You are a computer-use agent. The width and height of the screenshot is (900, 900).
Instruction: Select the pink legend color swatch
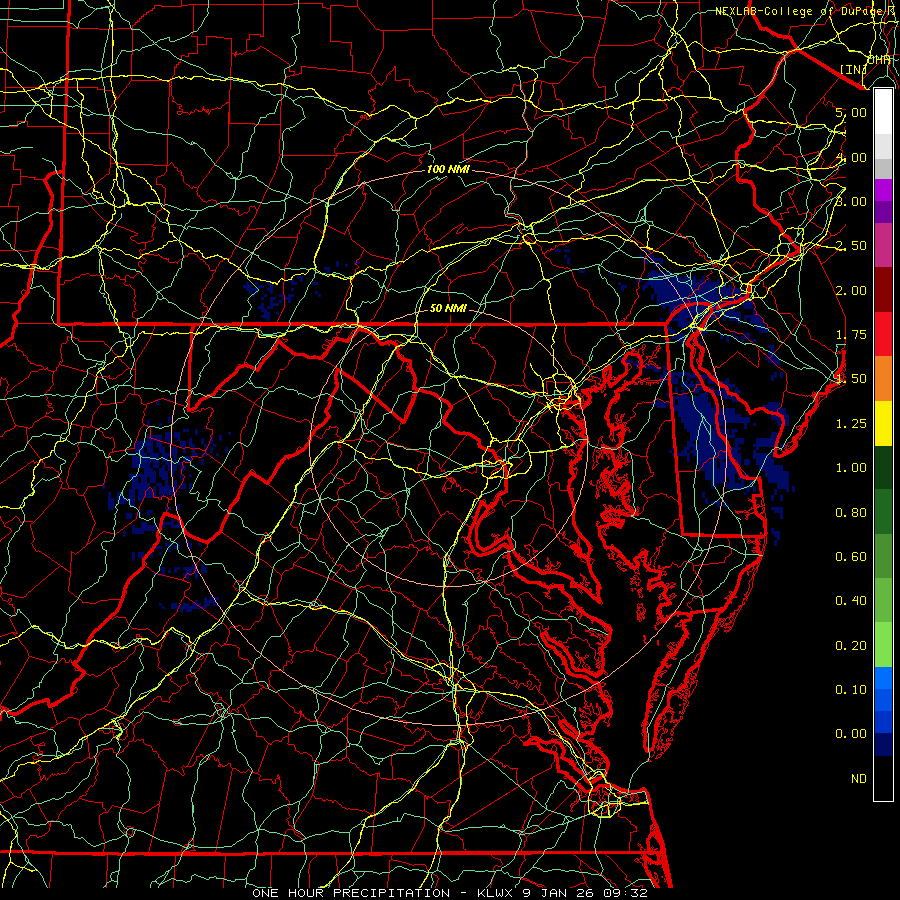coord(883,245)
